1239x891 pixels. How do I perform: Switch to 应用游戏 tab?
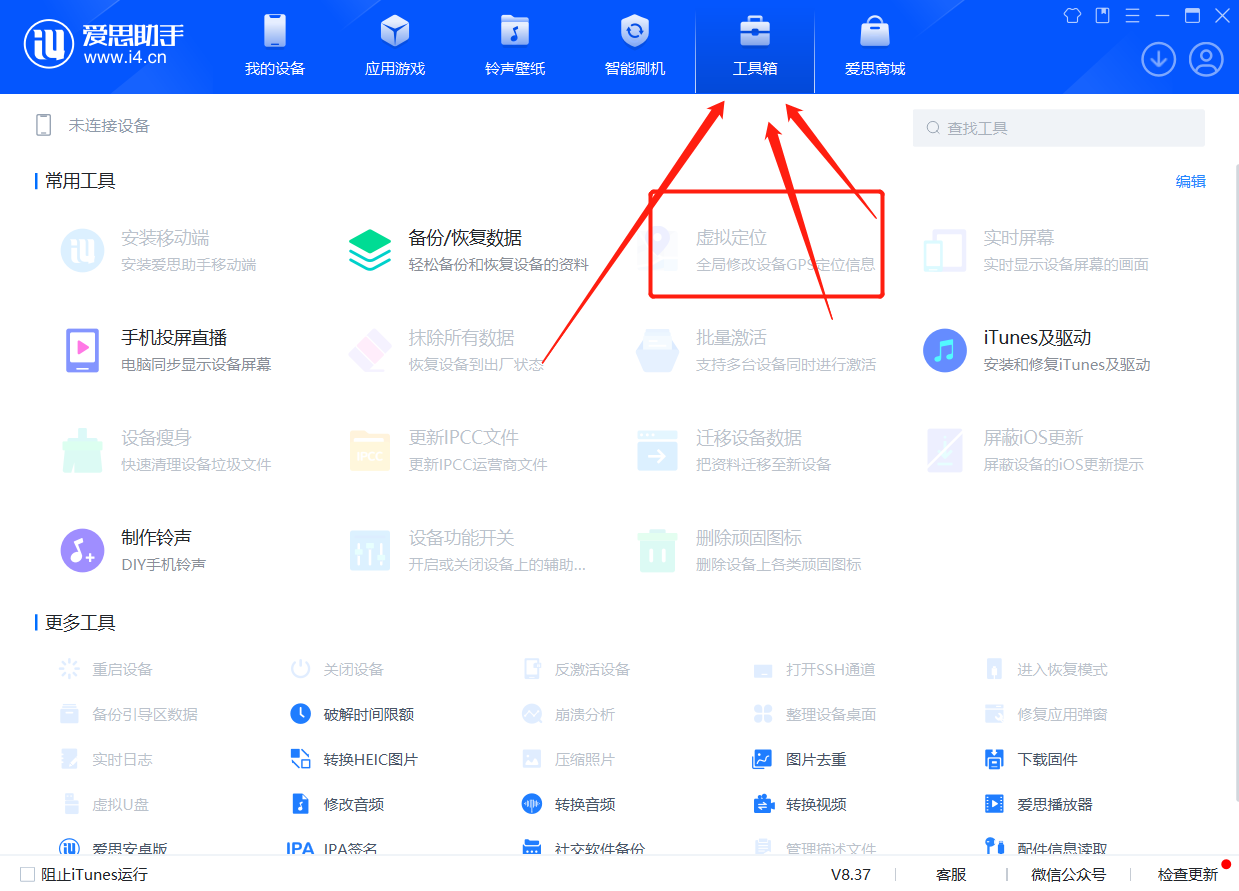point(395,47)
